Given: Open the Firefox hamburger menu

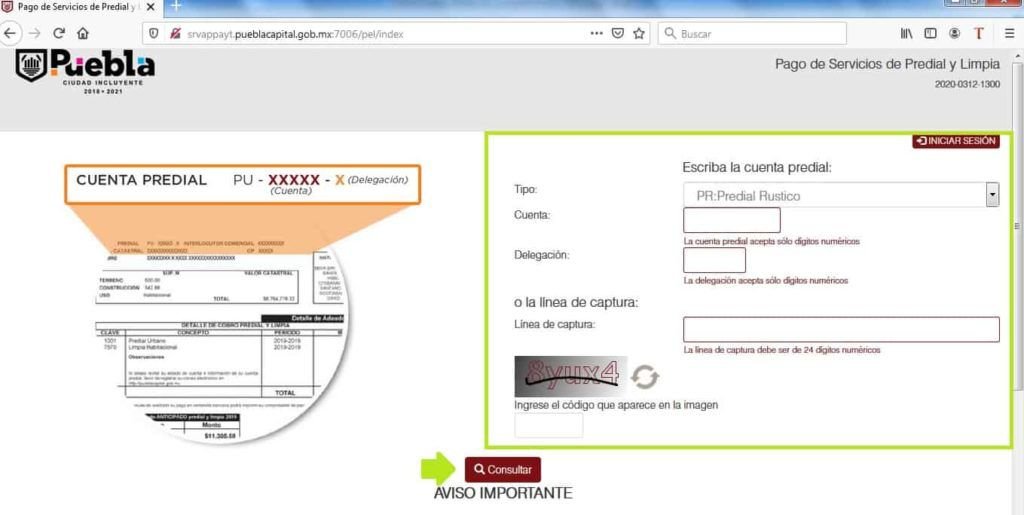Looking at the screenshot, I should [1009, 33].
